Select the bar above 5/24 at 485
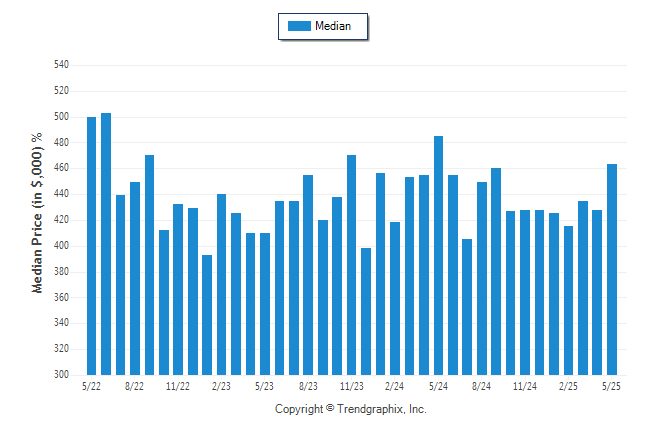This screenshot has width=646, height=434. (438, 256)
